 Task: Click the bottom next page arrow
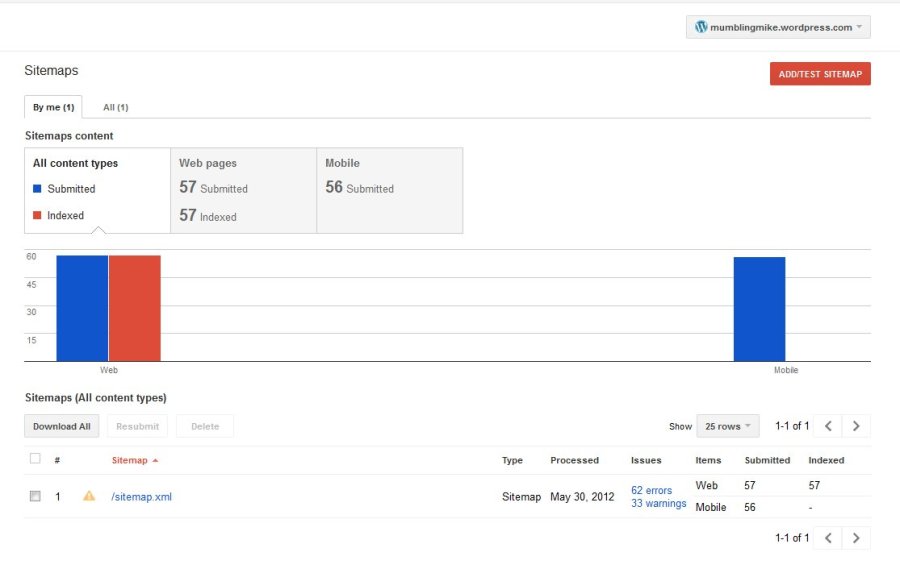[x=856, y=538]
